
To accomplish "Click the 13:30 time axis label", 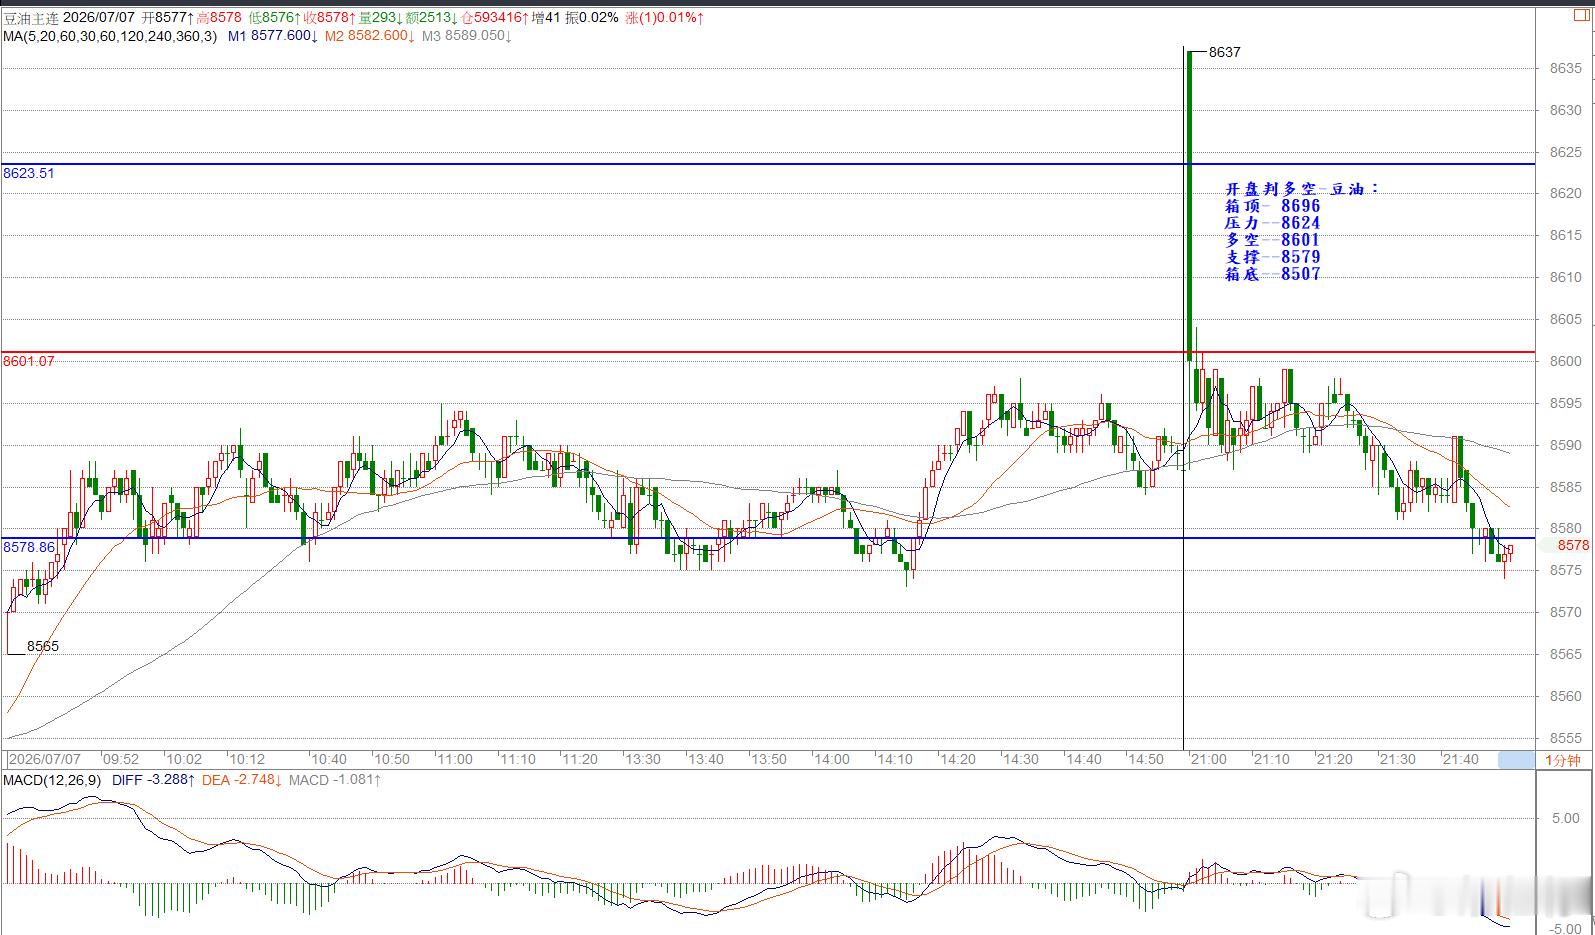I will coord(643,760).
